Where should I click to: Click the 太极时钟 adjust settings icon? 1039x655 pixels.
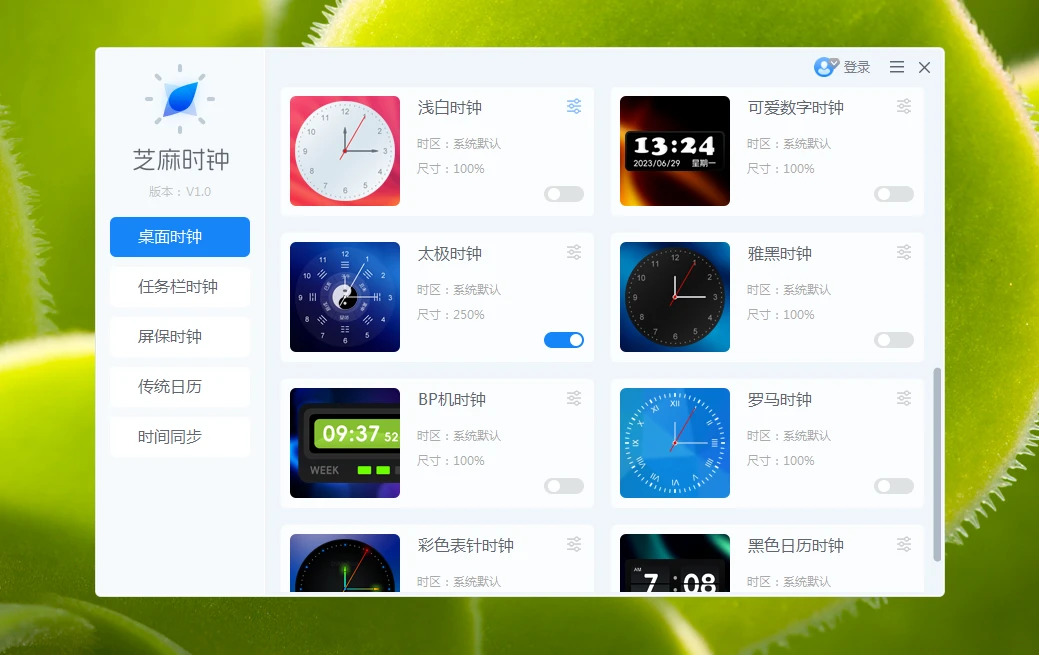[x=574, y=252]
